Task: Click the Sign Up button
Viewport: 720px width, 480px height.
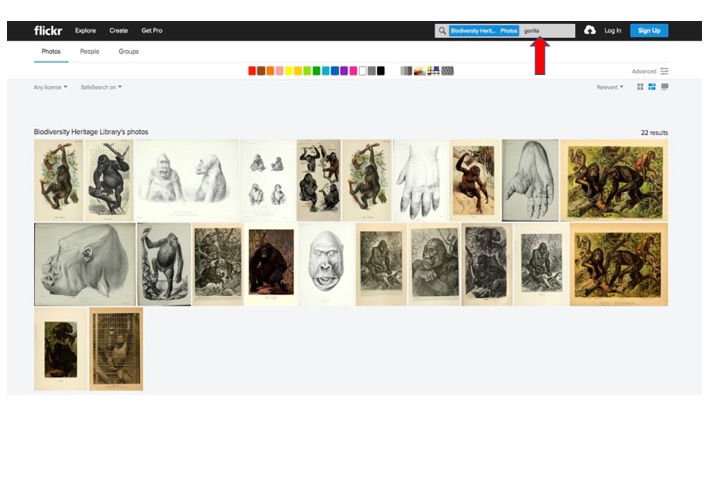Action: pos(649,30)
